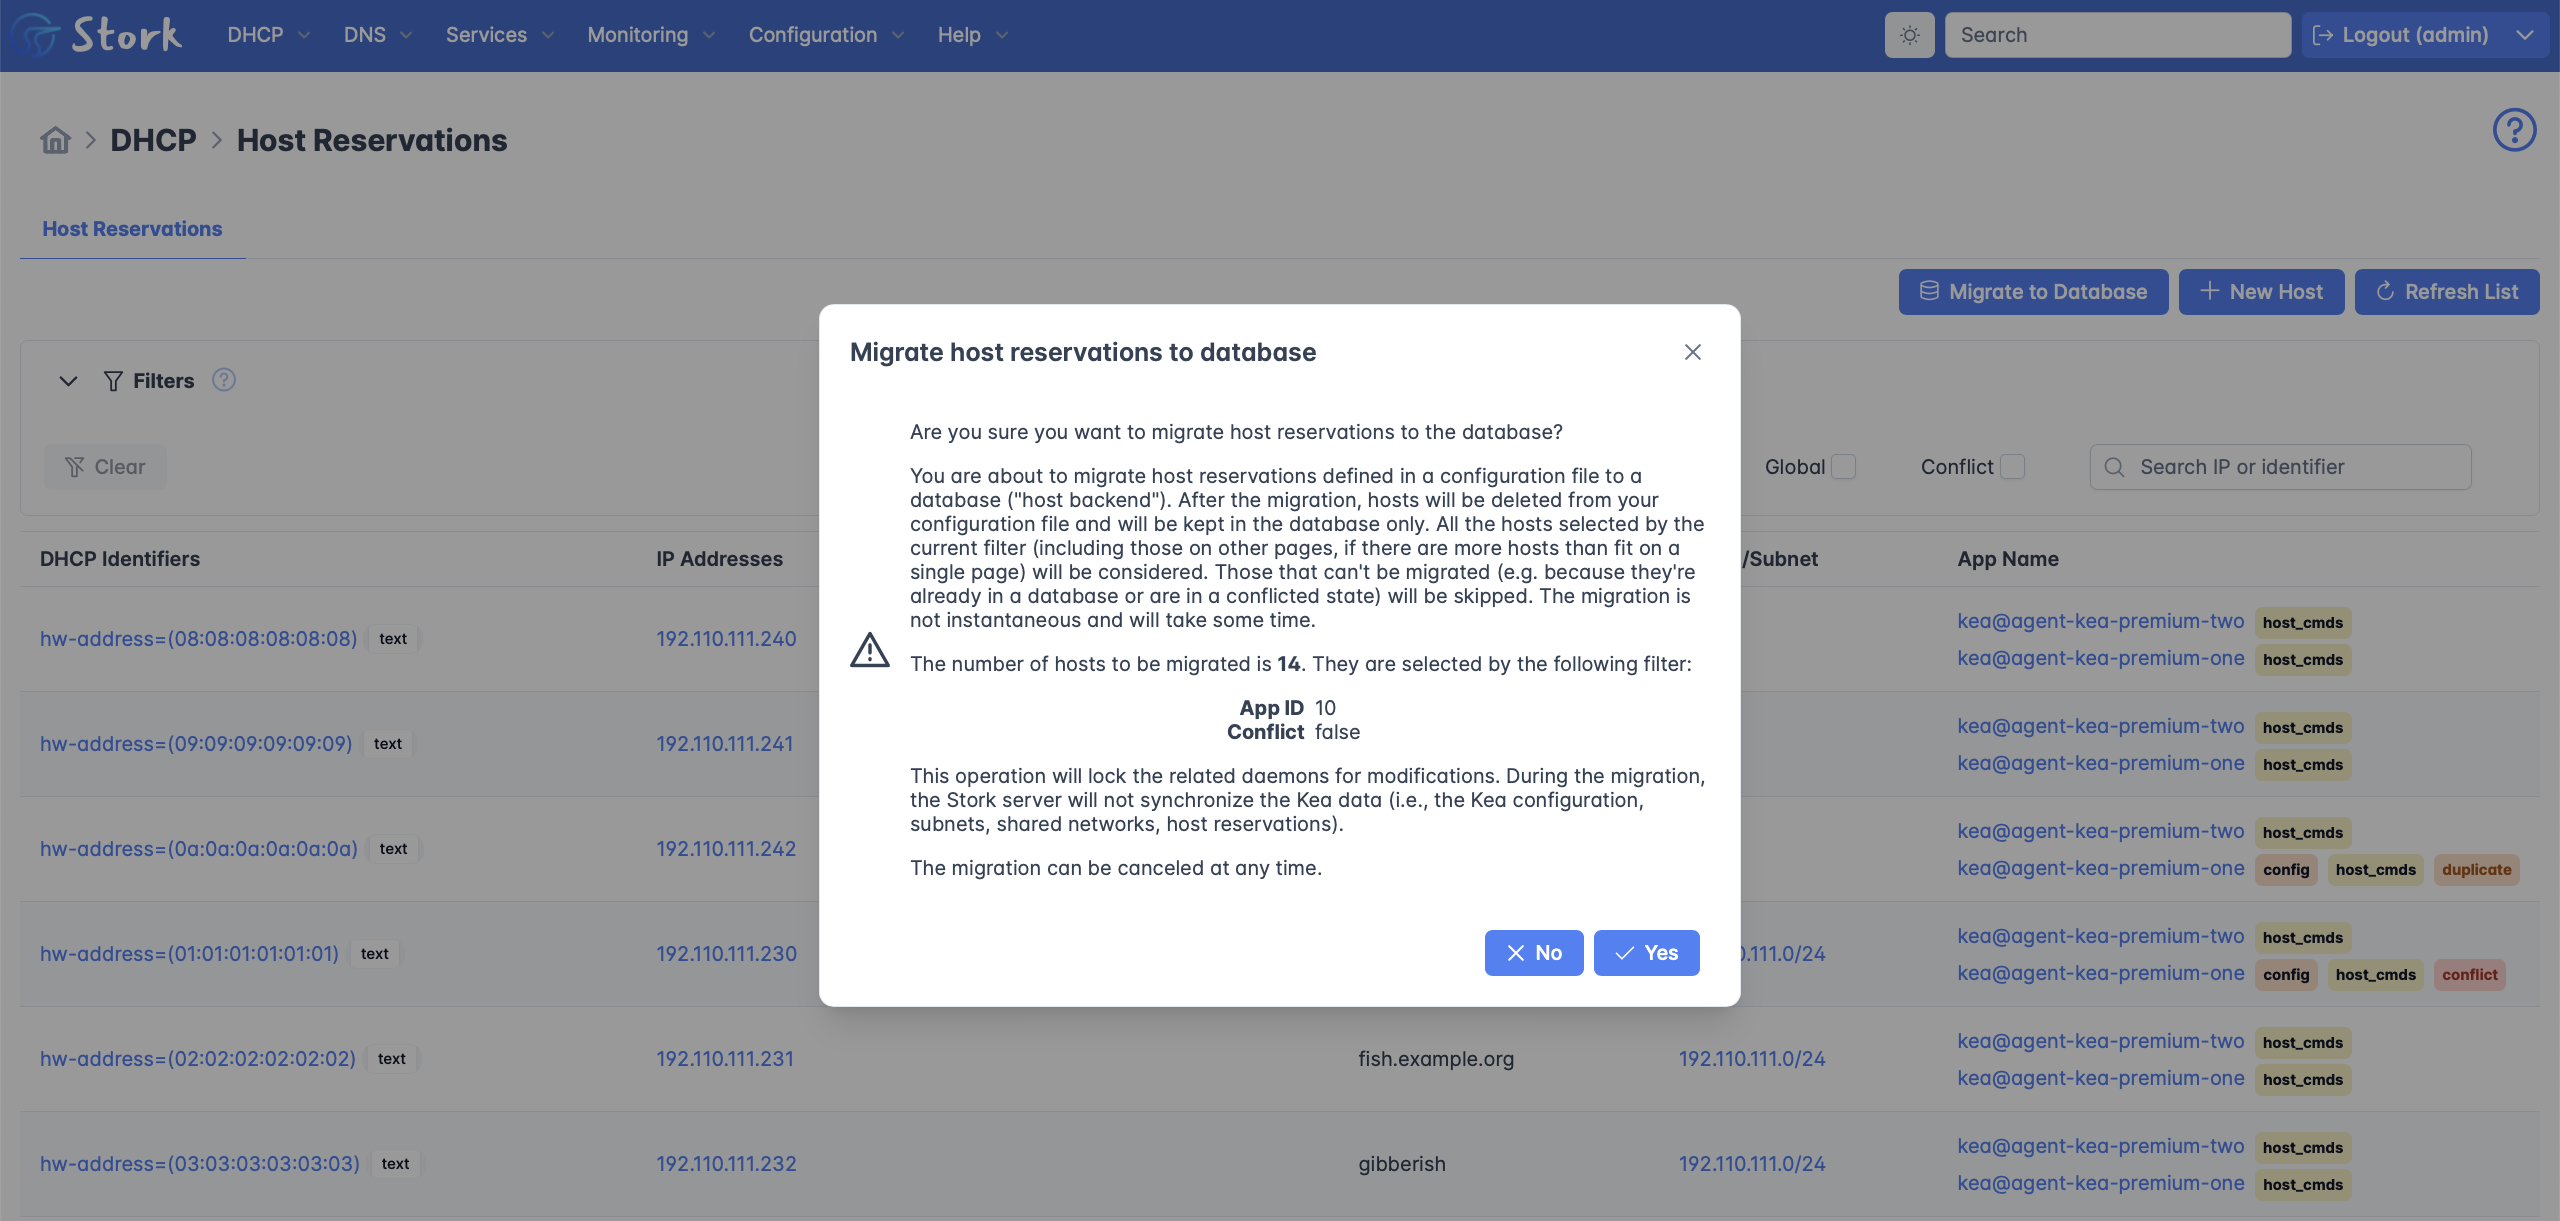The width and height of the screenshot is (2560, 1221).
Task: Open the DHCP menu dropdown
Action: [x=268, y=35]
